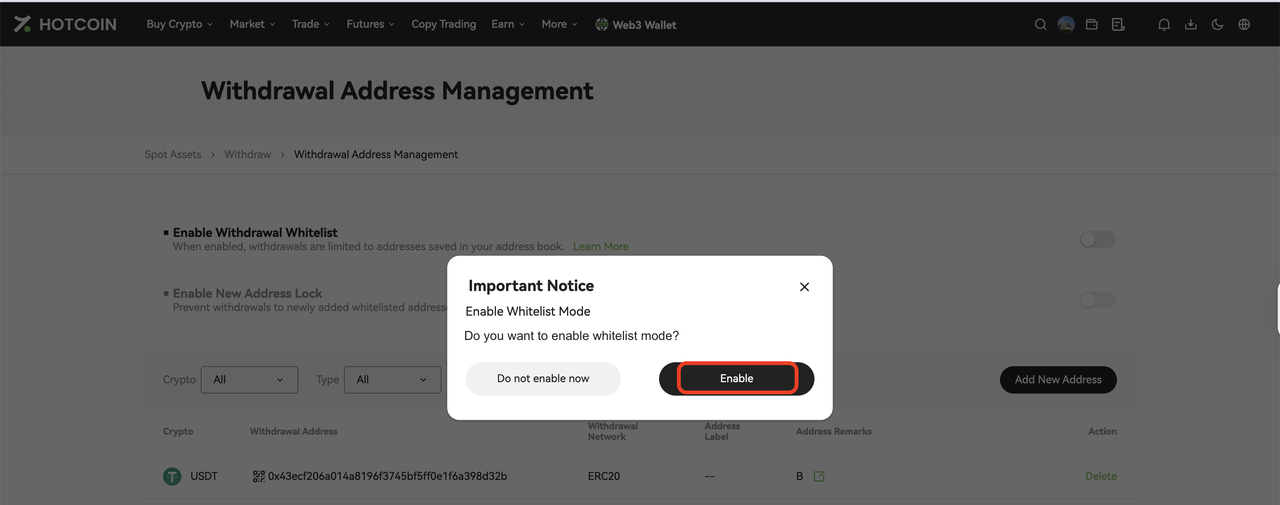Viewport: 1280px width, 505px height.
Task: Click the search magnifier icon in header
Action: [x=1040, y=24]
